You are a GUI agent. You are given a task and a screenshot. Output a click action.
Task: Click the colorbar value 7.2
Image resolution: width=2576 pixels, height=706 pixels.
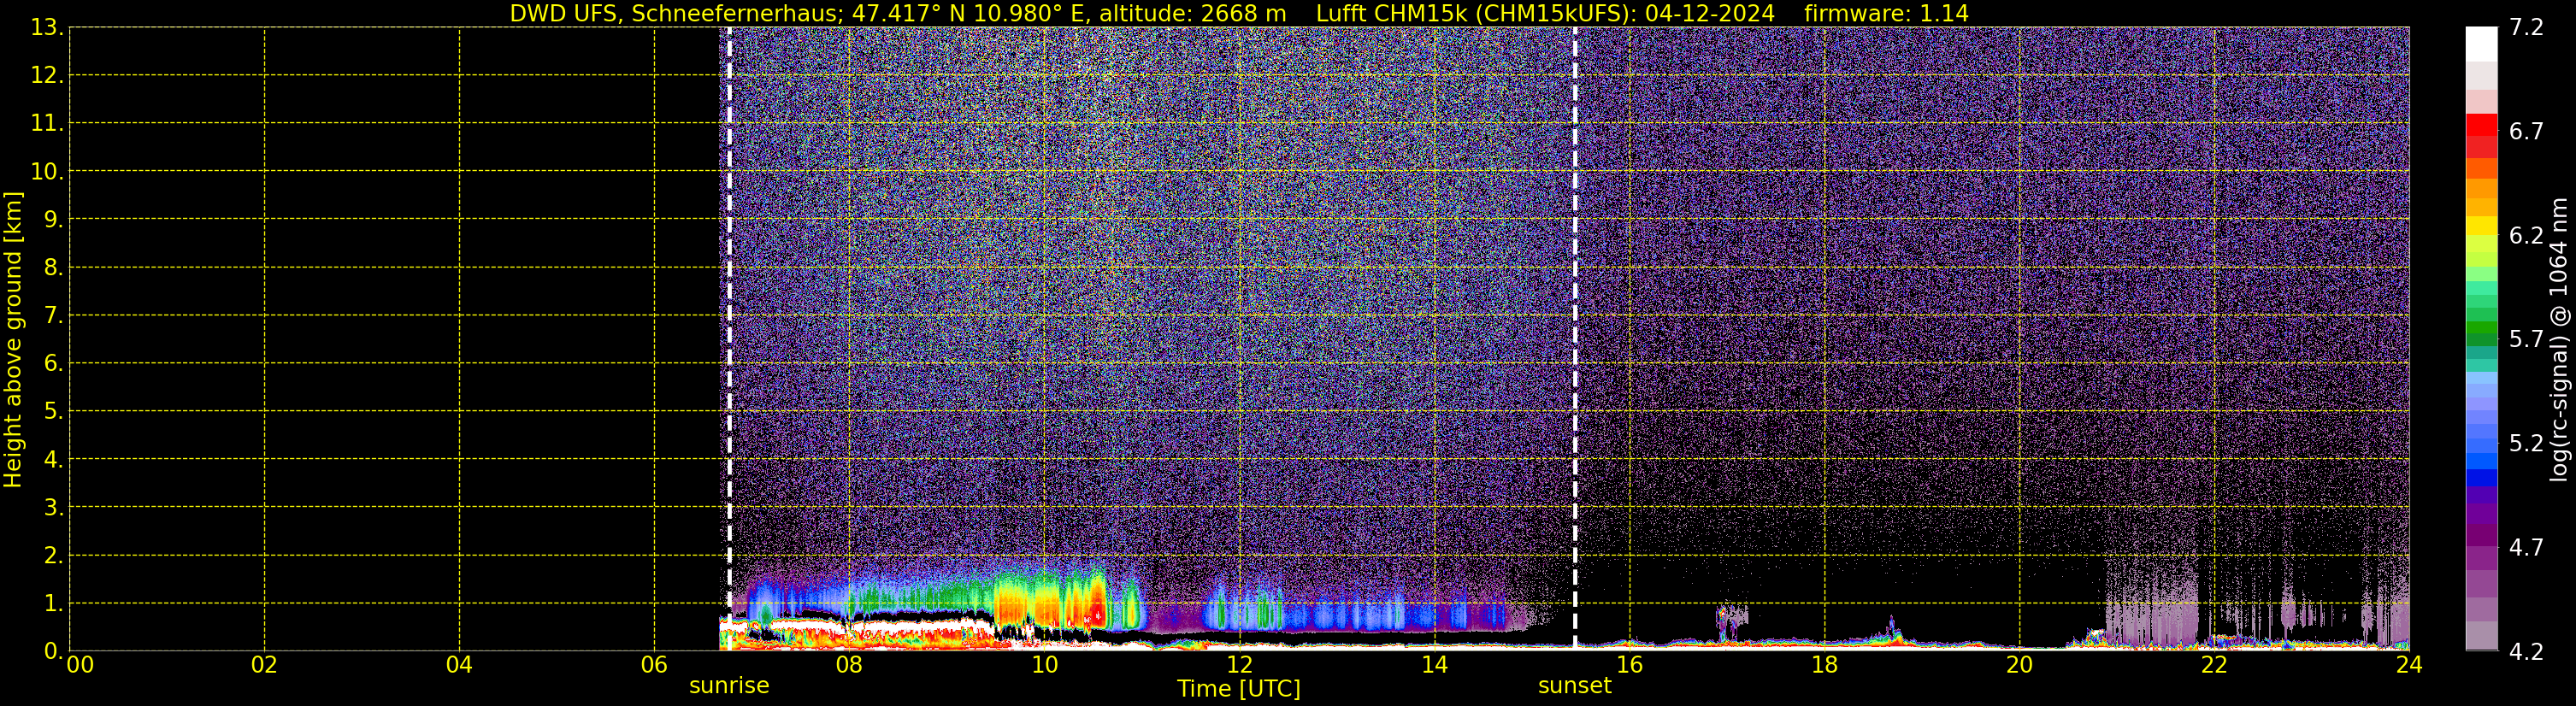2526,27
